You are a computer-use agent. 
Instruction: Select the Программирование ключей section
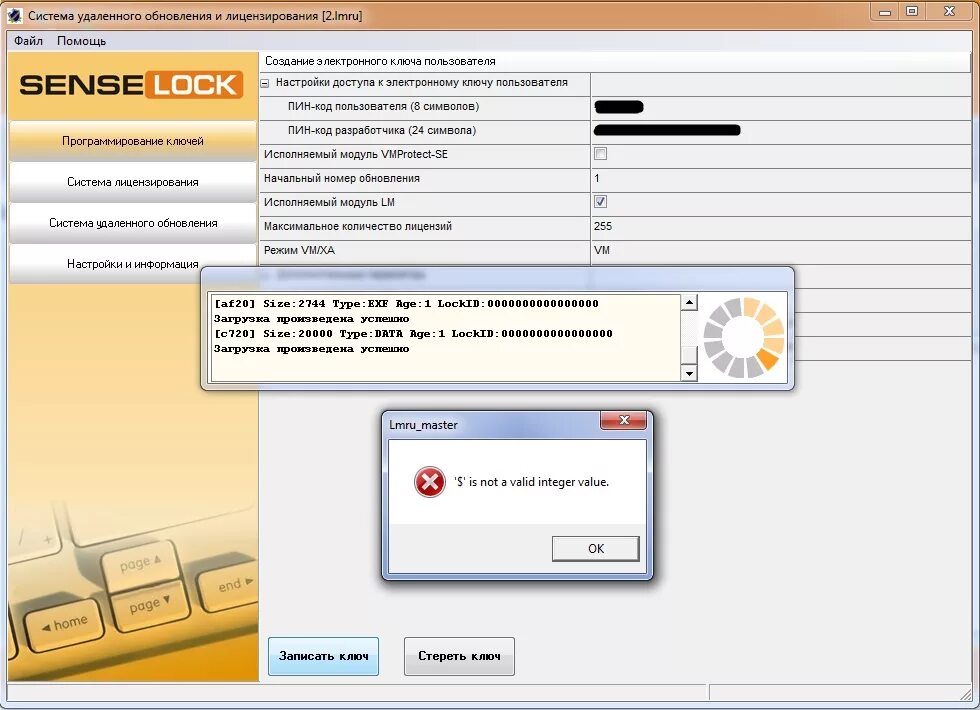[x=132, y=141]
